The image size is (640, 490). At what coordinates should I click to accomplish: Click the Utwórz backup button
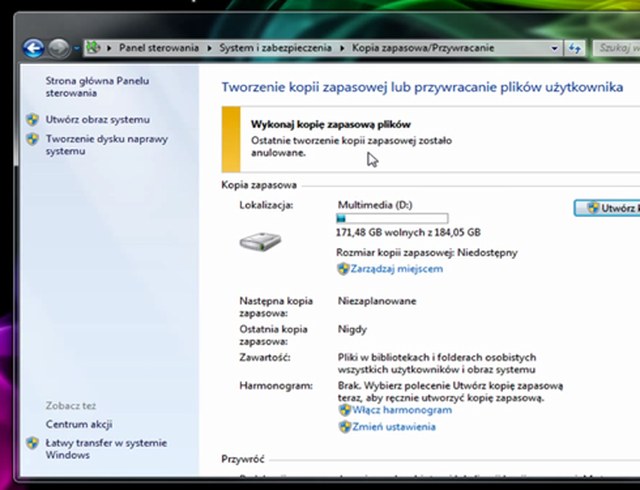(607, 208)
